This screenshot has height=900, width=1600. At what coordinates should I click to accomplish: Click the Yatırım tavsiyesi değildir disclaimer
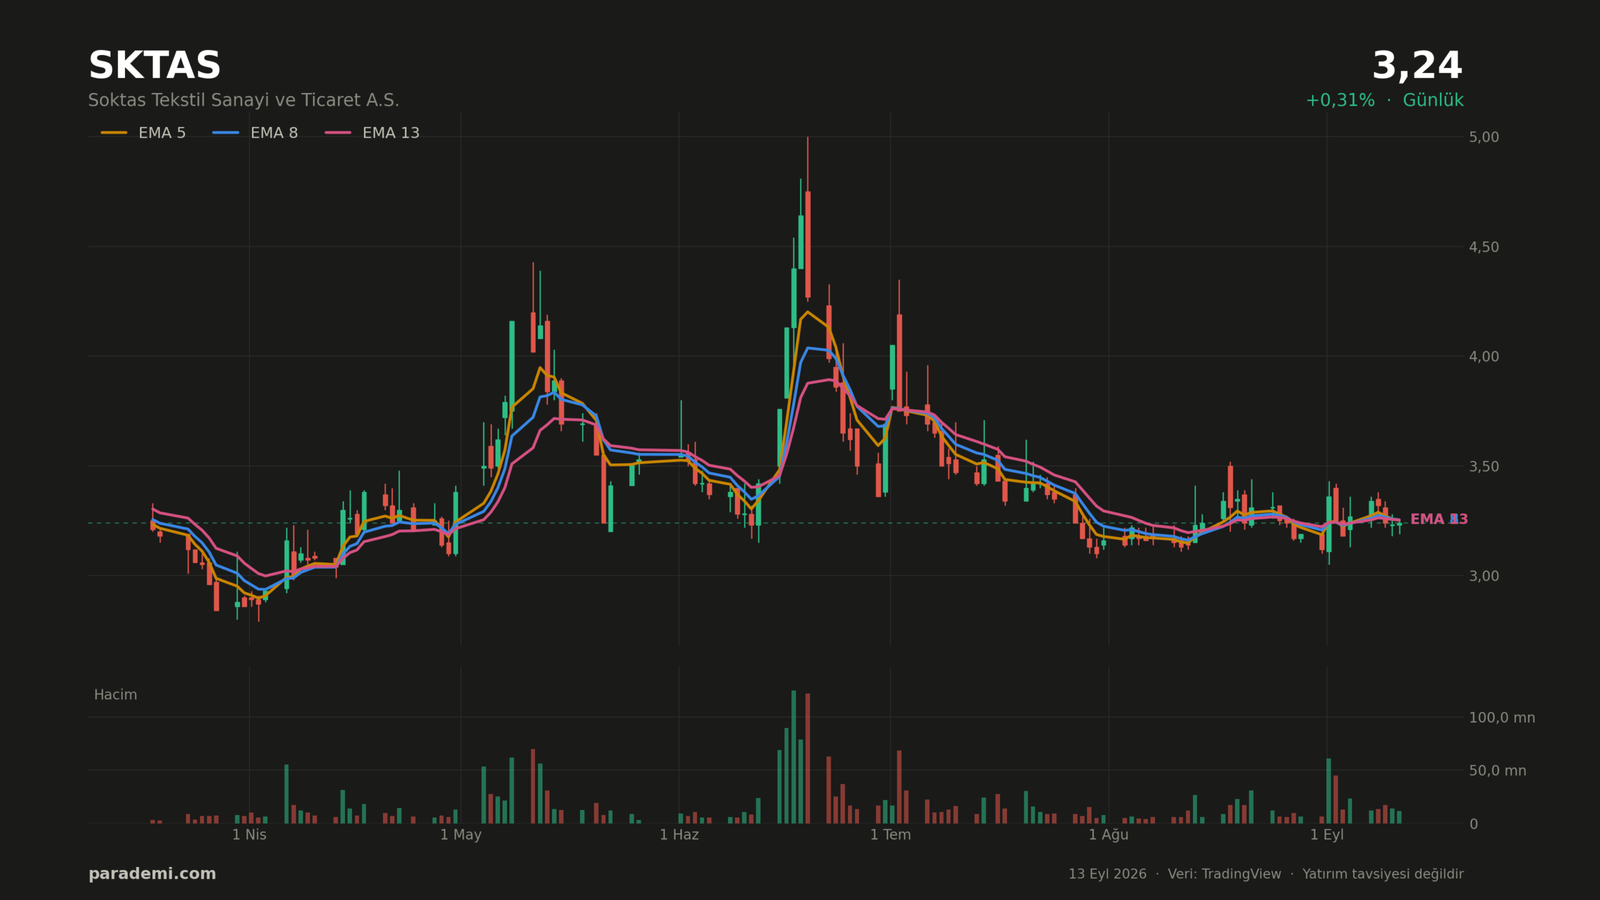[x=1383, y=874]
